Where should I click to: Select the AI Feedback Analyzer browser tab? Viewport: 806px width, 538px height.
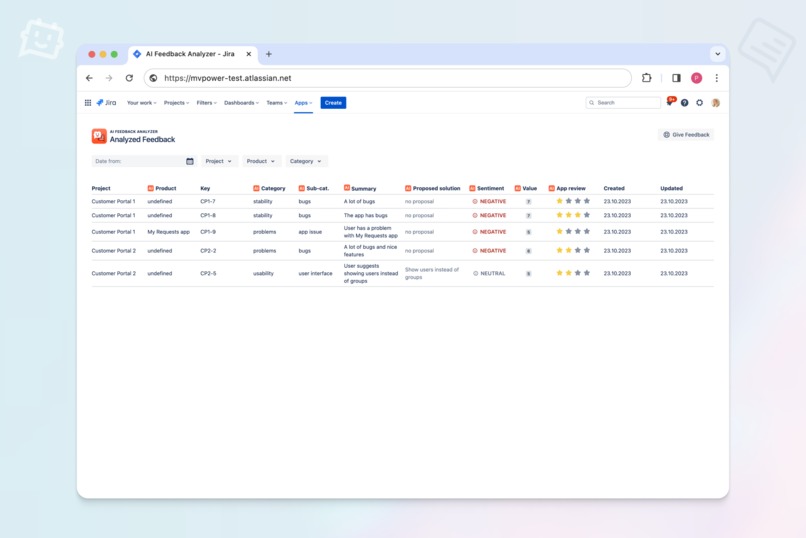tap(193, 54)
